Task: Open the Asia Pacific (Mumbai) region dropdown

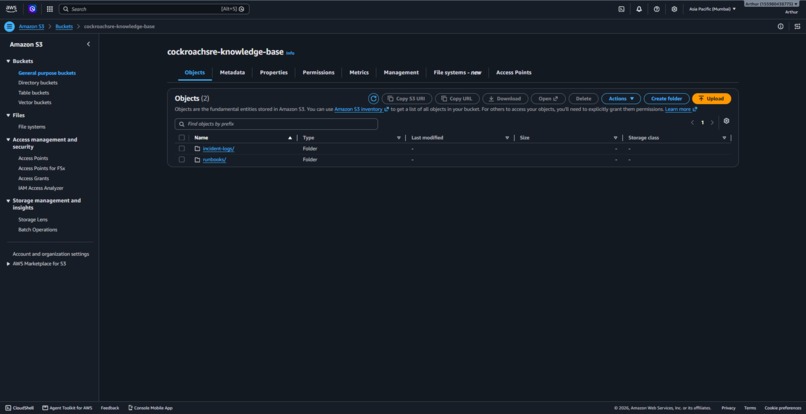Action: pos(712,9)
